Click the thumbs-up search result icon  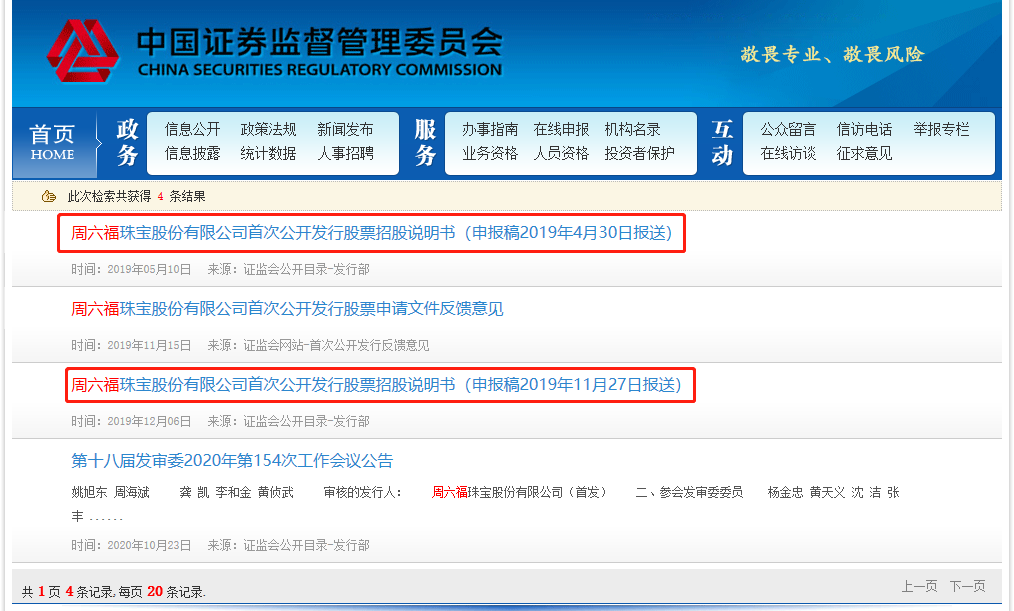[x=48, y=196]
